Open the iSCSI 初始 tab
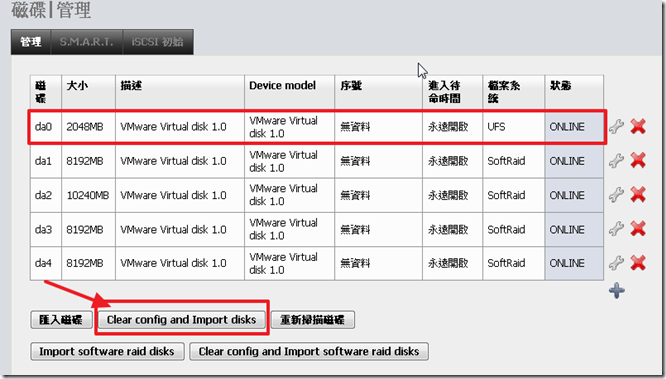Screen dimensions: 666x379 [x=158, y=42]
